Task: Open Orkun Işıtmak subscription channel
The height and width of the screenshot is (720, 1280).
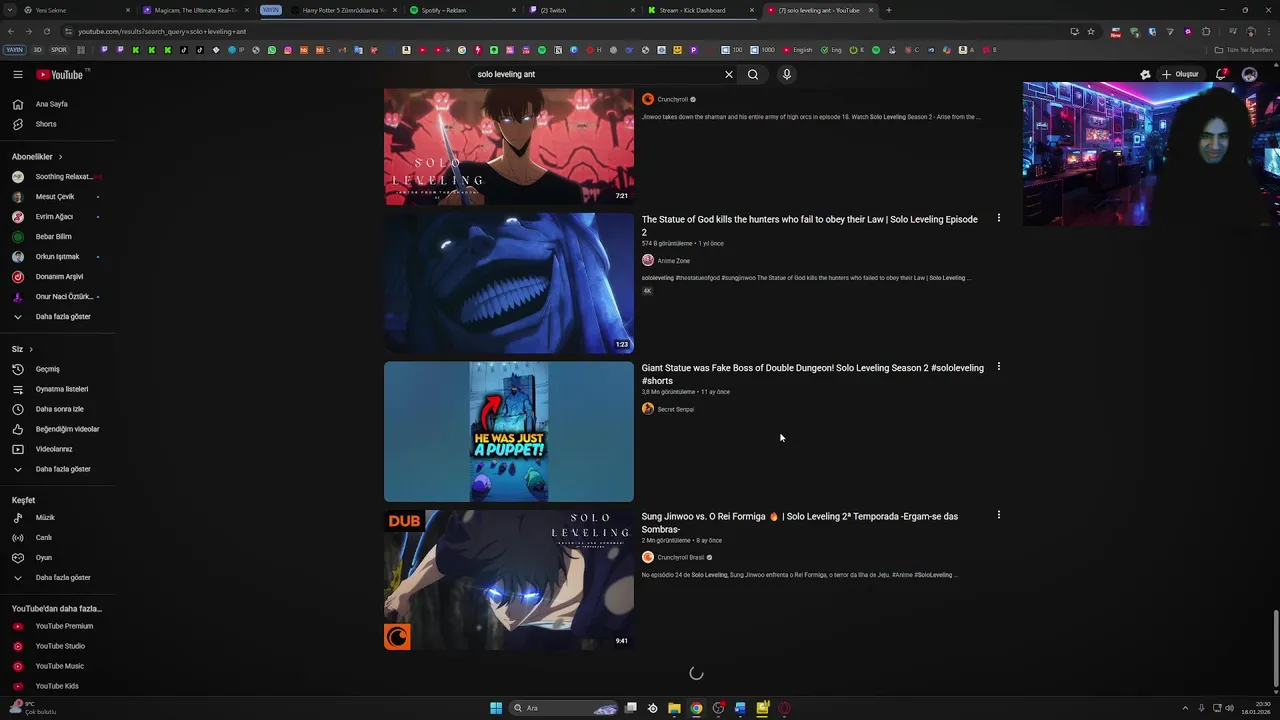Action: pyautogui.click(x=57, y=257)
